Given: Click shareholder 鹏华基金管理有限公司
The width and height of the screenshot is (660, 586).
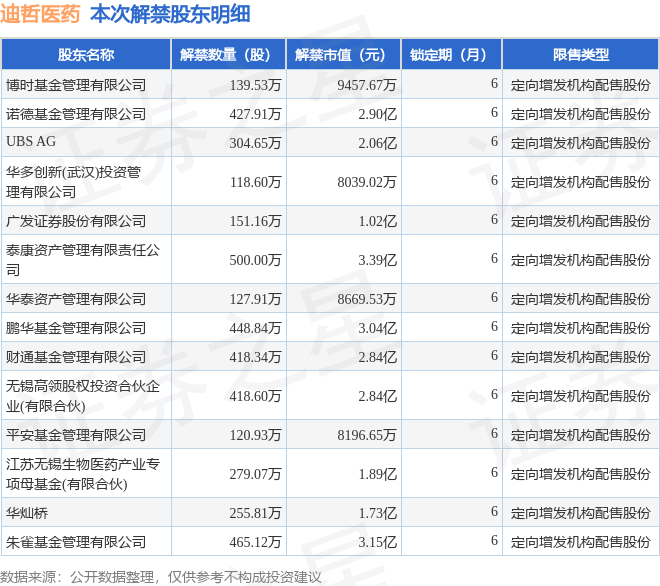Looking at the screenshot, I should pyautogui.click(x=76, y=328).
